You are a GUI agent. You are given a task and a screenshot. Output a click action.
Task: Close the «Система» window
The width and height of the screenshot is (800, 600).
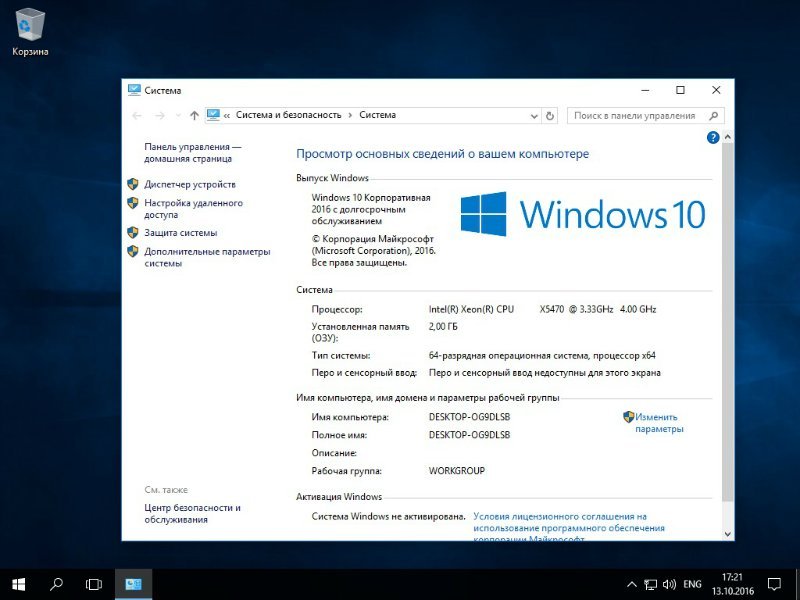(x=716, y=90)
